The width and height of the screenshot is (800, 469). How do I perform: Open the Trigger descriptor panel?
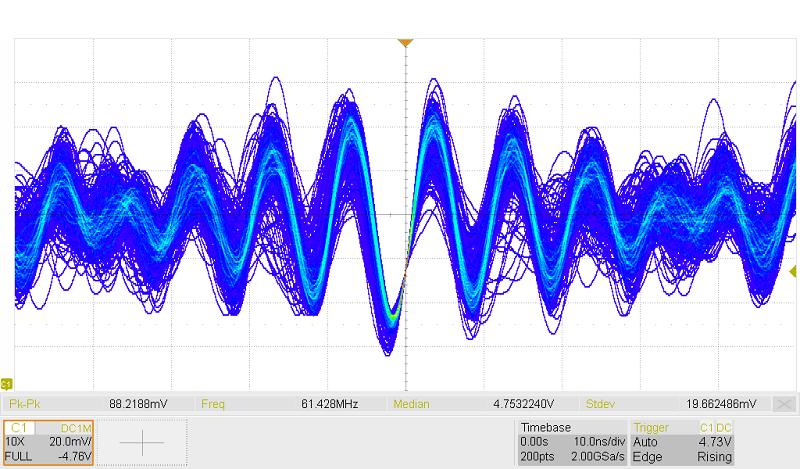click(x=684, y=442)
